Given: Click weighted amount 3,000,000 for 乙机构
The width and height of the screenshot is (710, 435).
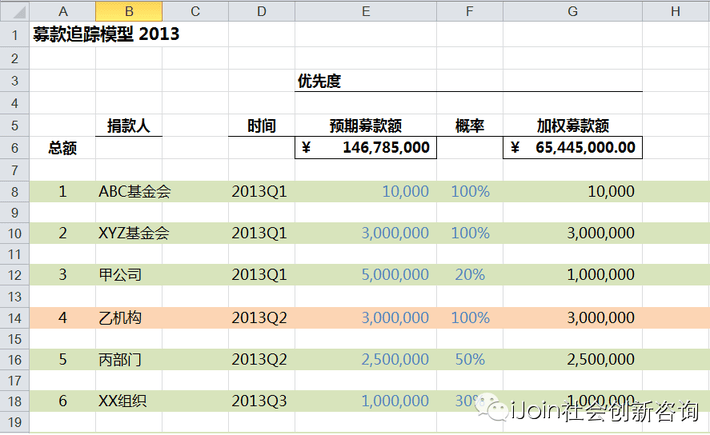Looking at the screenshot, I should point(601,318).
